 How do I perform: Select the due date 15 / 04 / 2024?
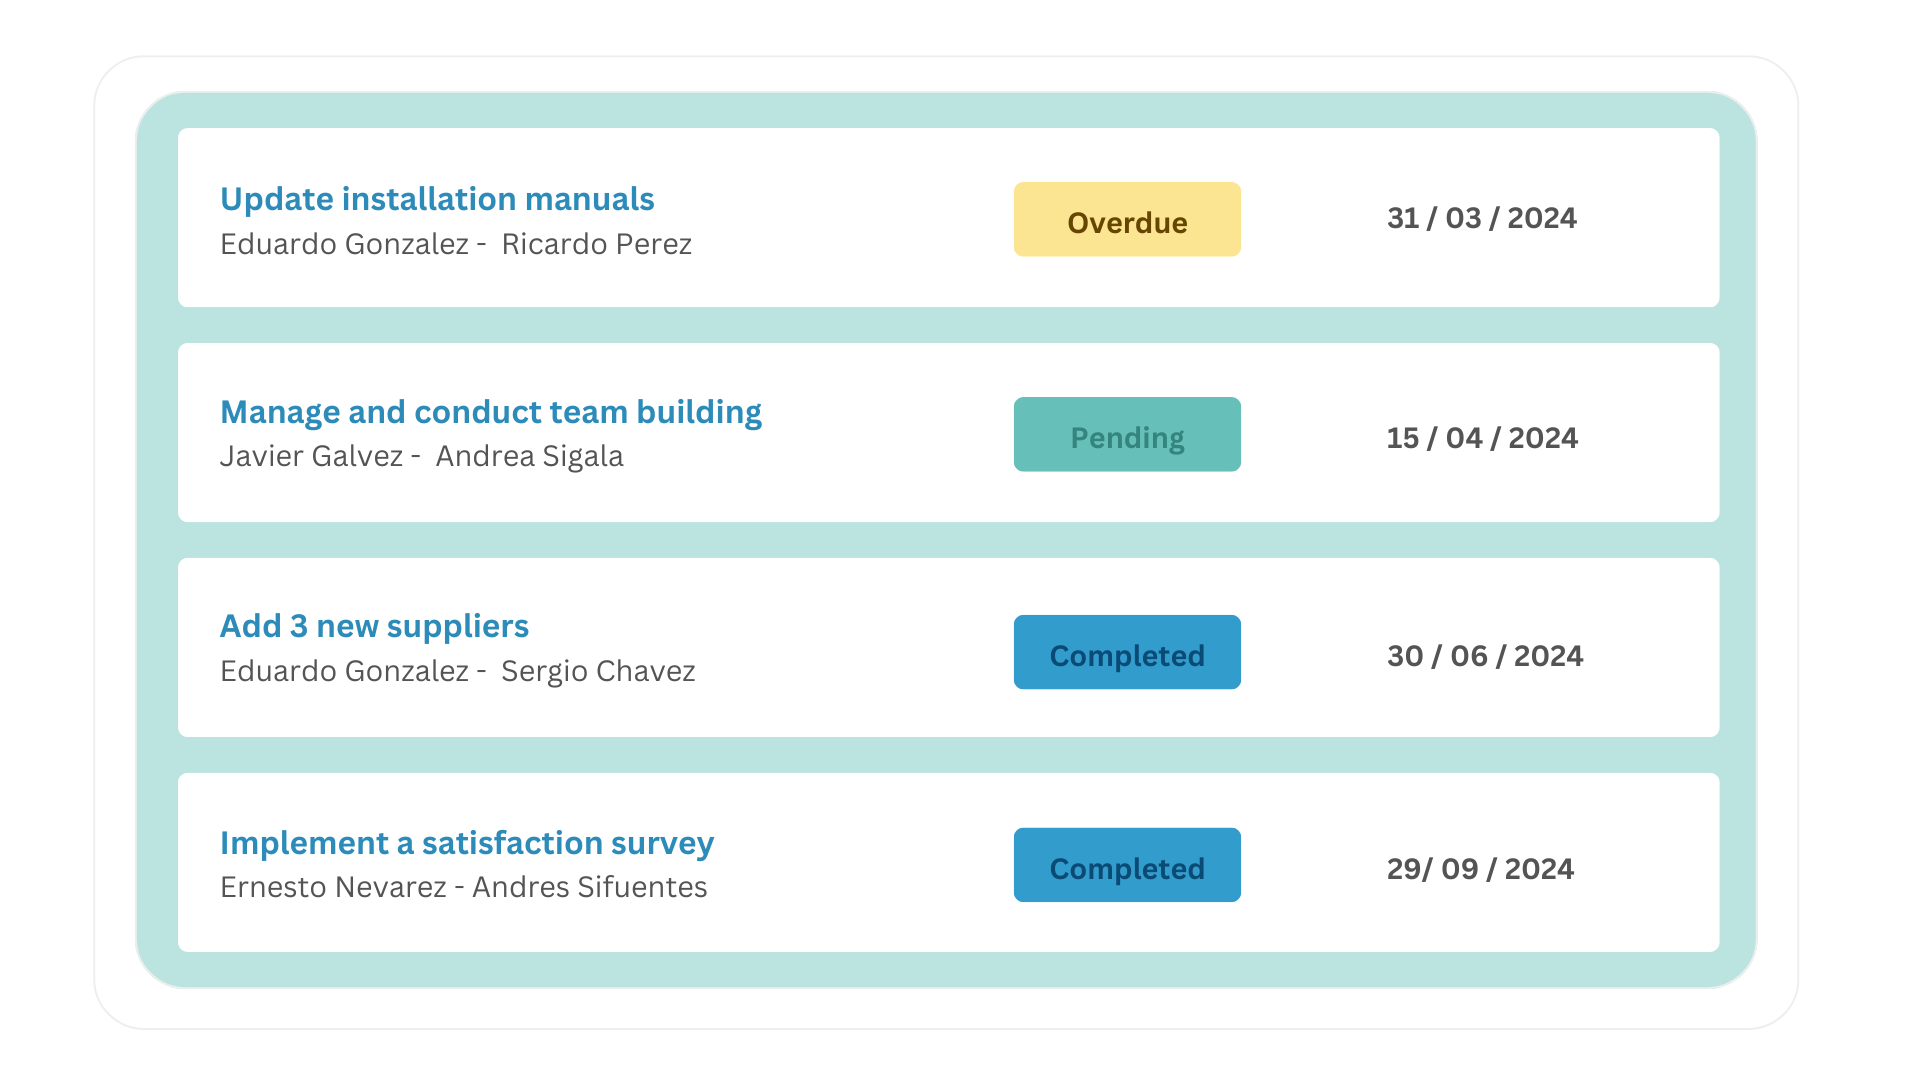coord(1481,438)
